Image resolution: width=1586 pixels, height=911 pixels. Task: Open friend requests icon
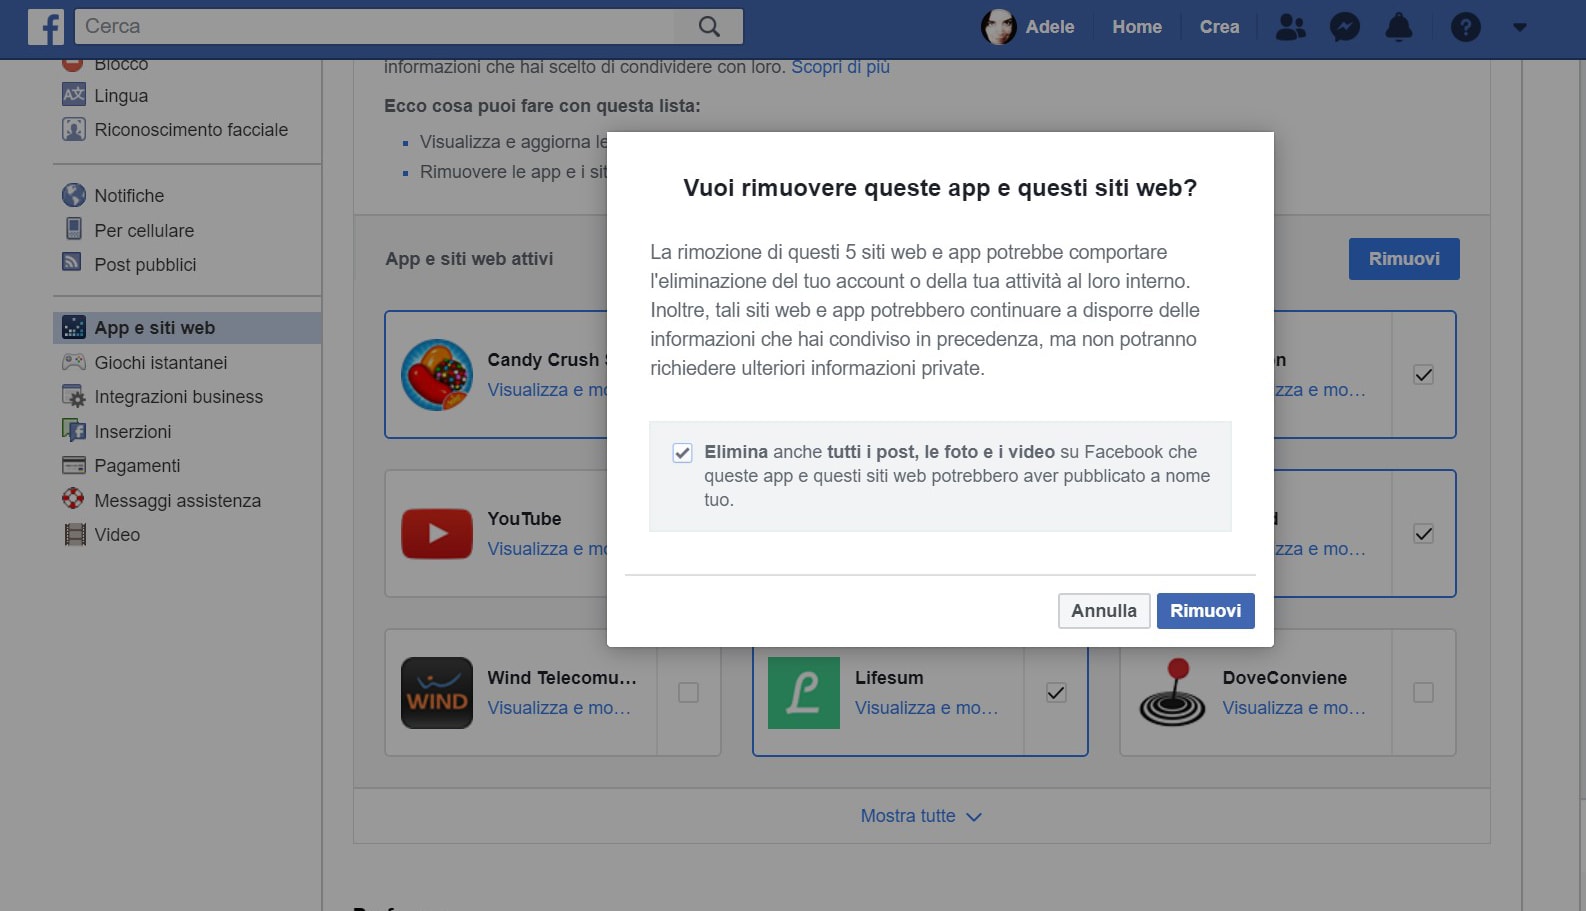[x=1291, y=27]
